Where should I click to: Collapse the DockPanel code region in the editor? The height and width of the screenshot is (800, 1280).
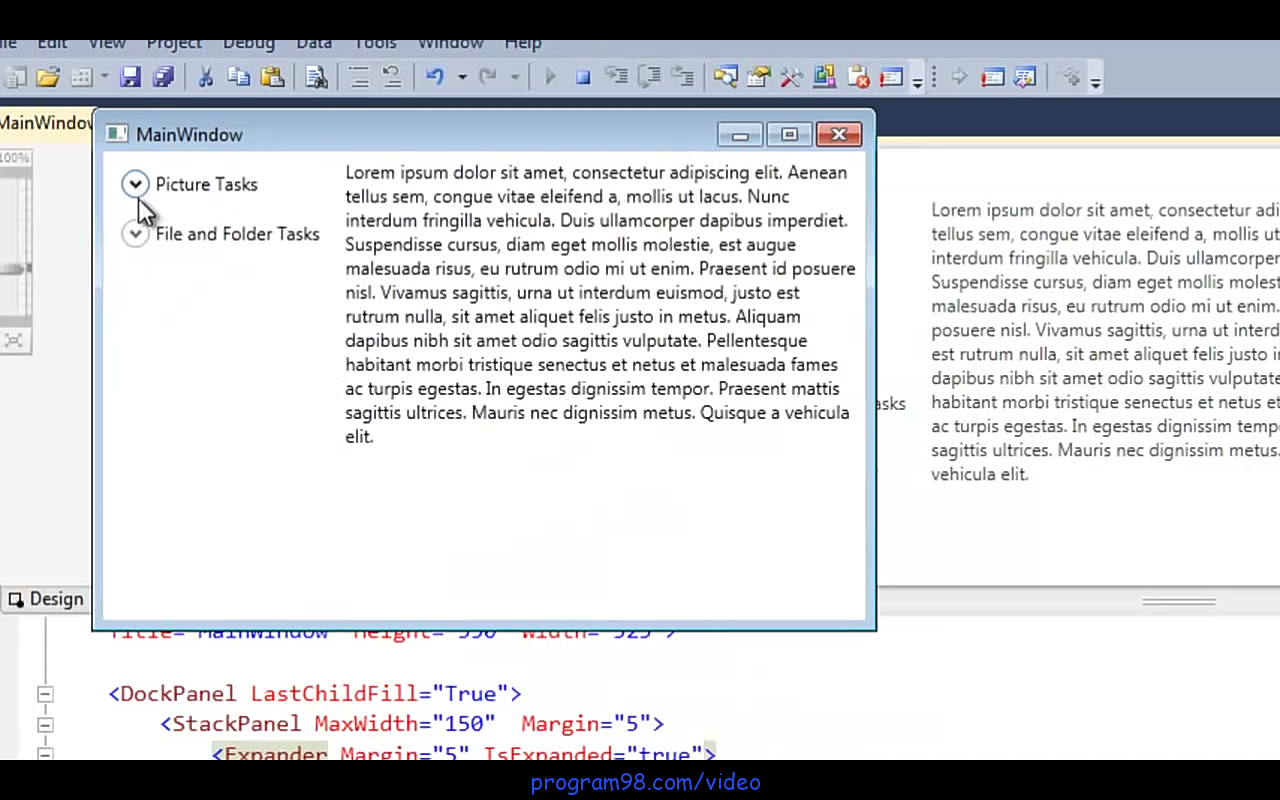click(x=45, y=693)
